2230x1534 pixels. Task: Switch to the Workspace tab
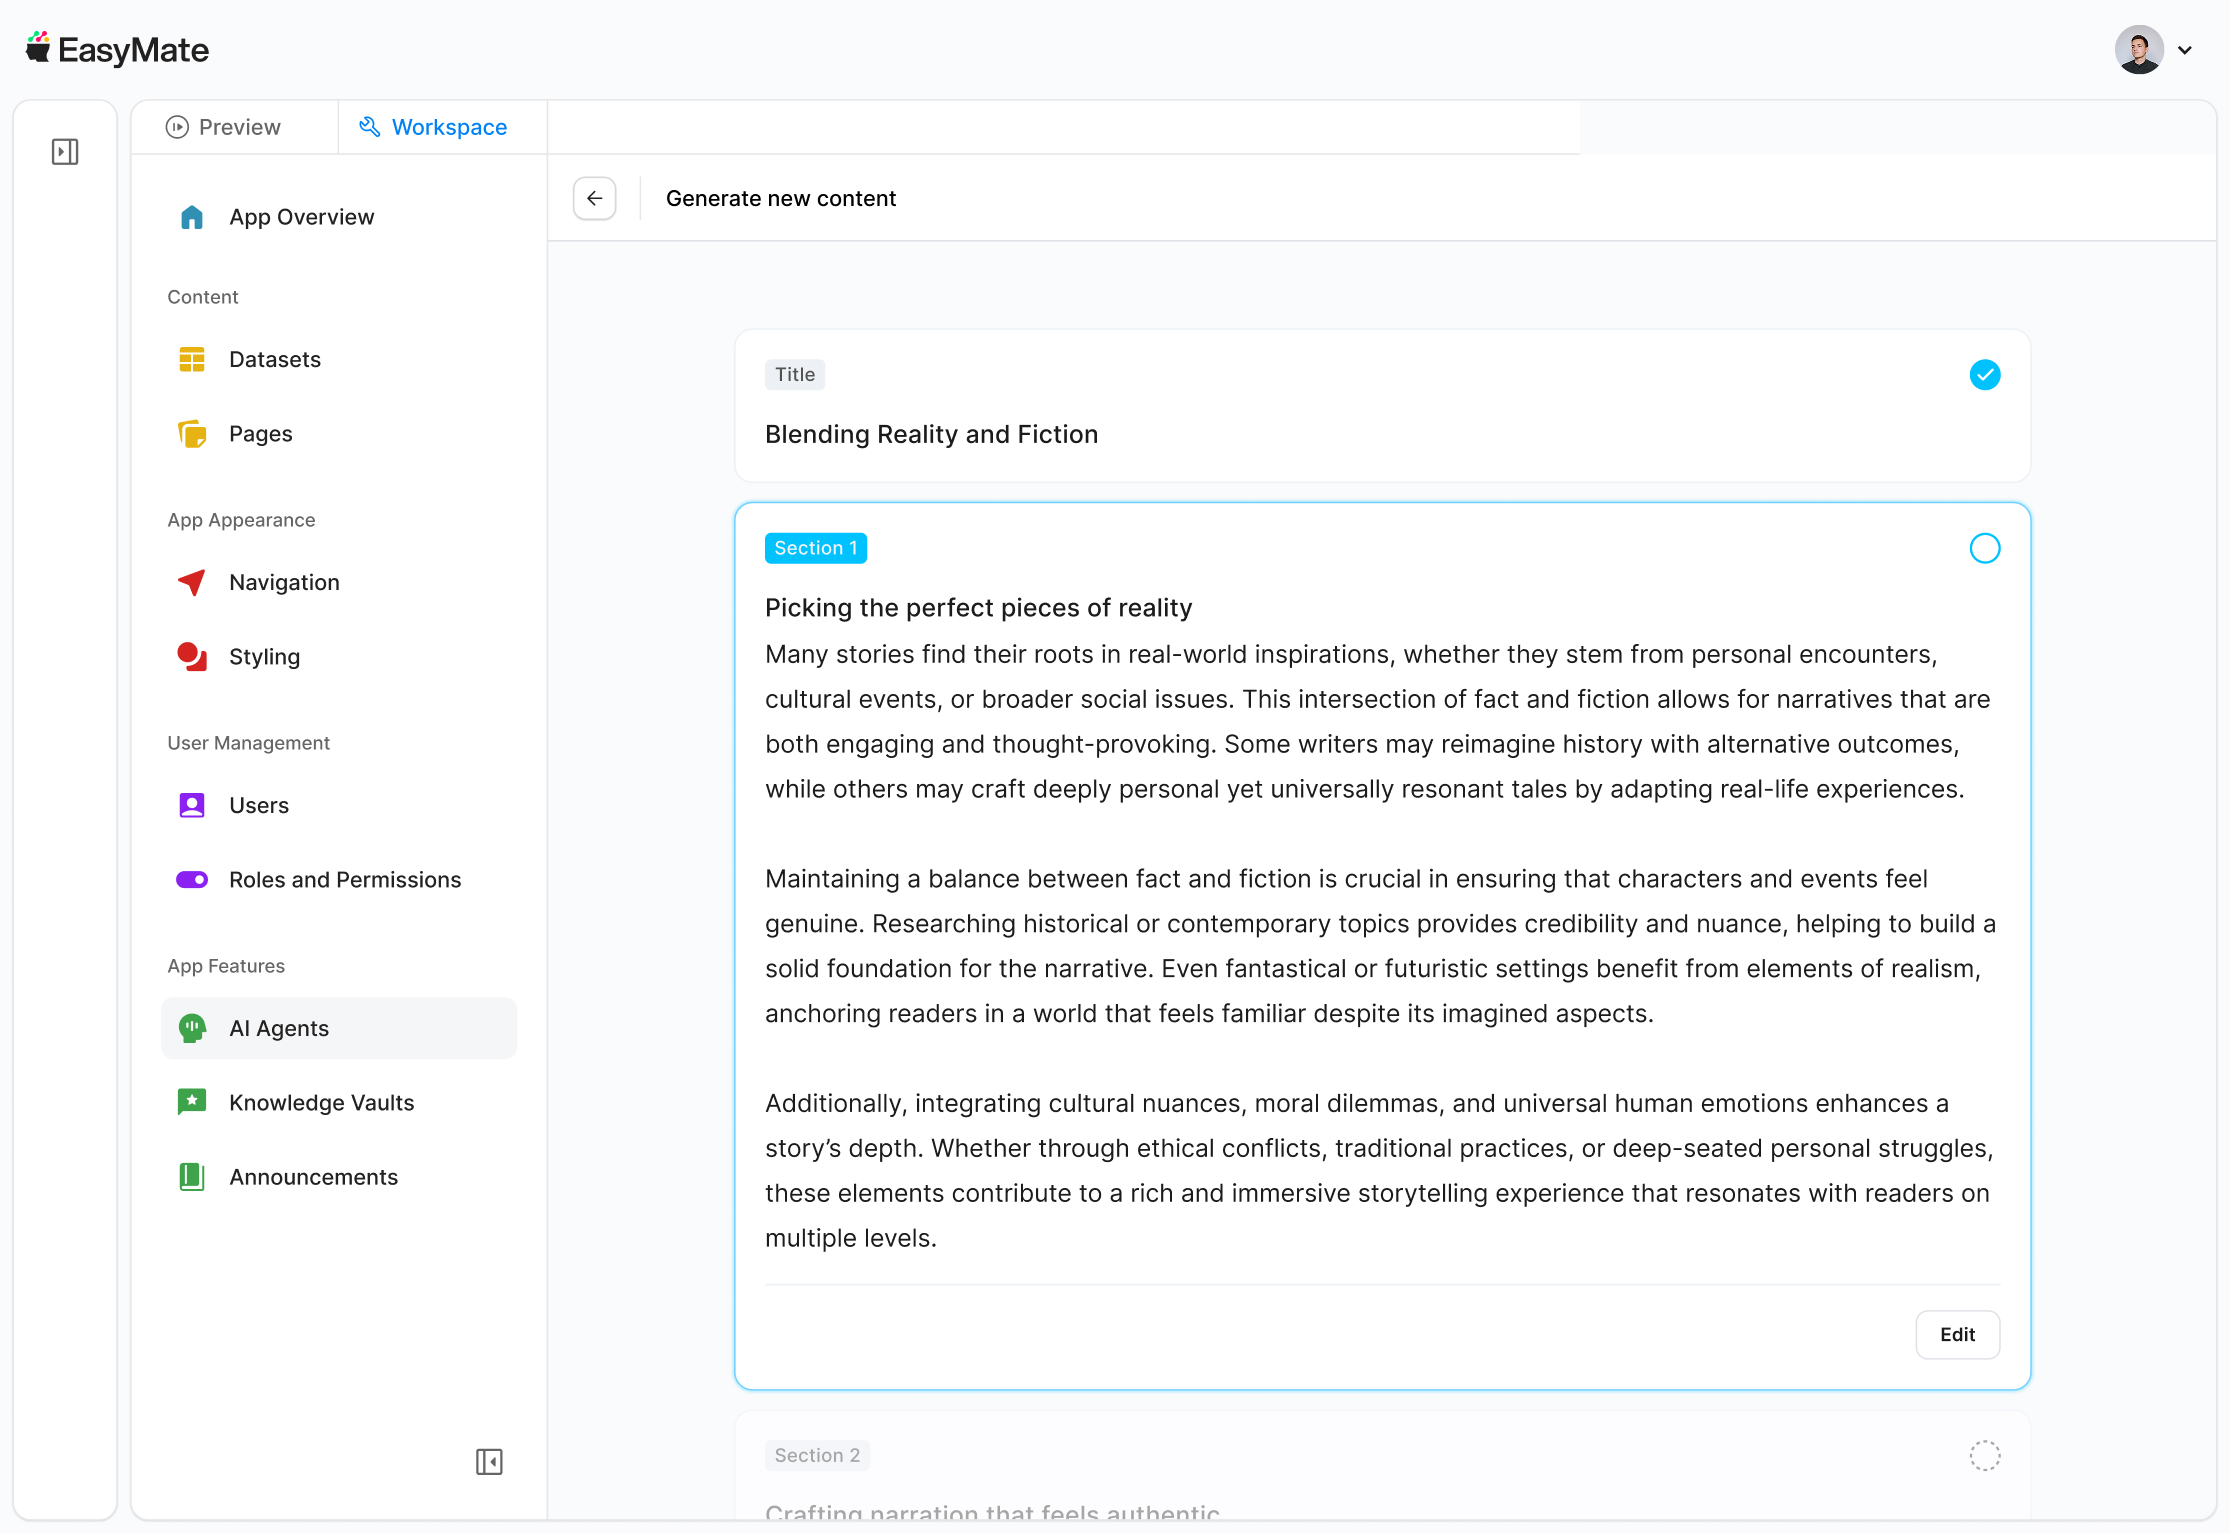(x=433, y=127)
